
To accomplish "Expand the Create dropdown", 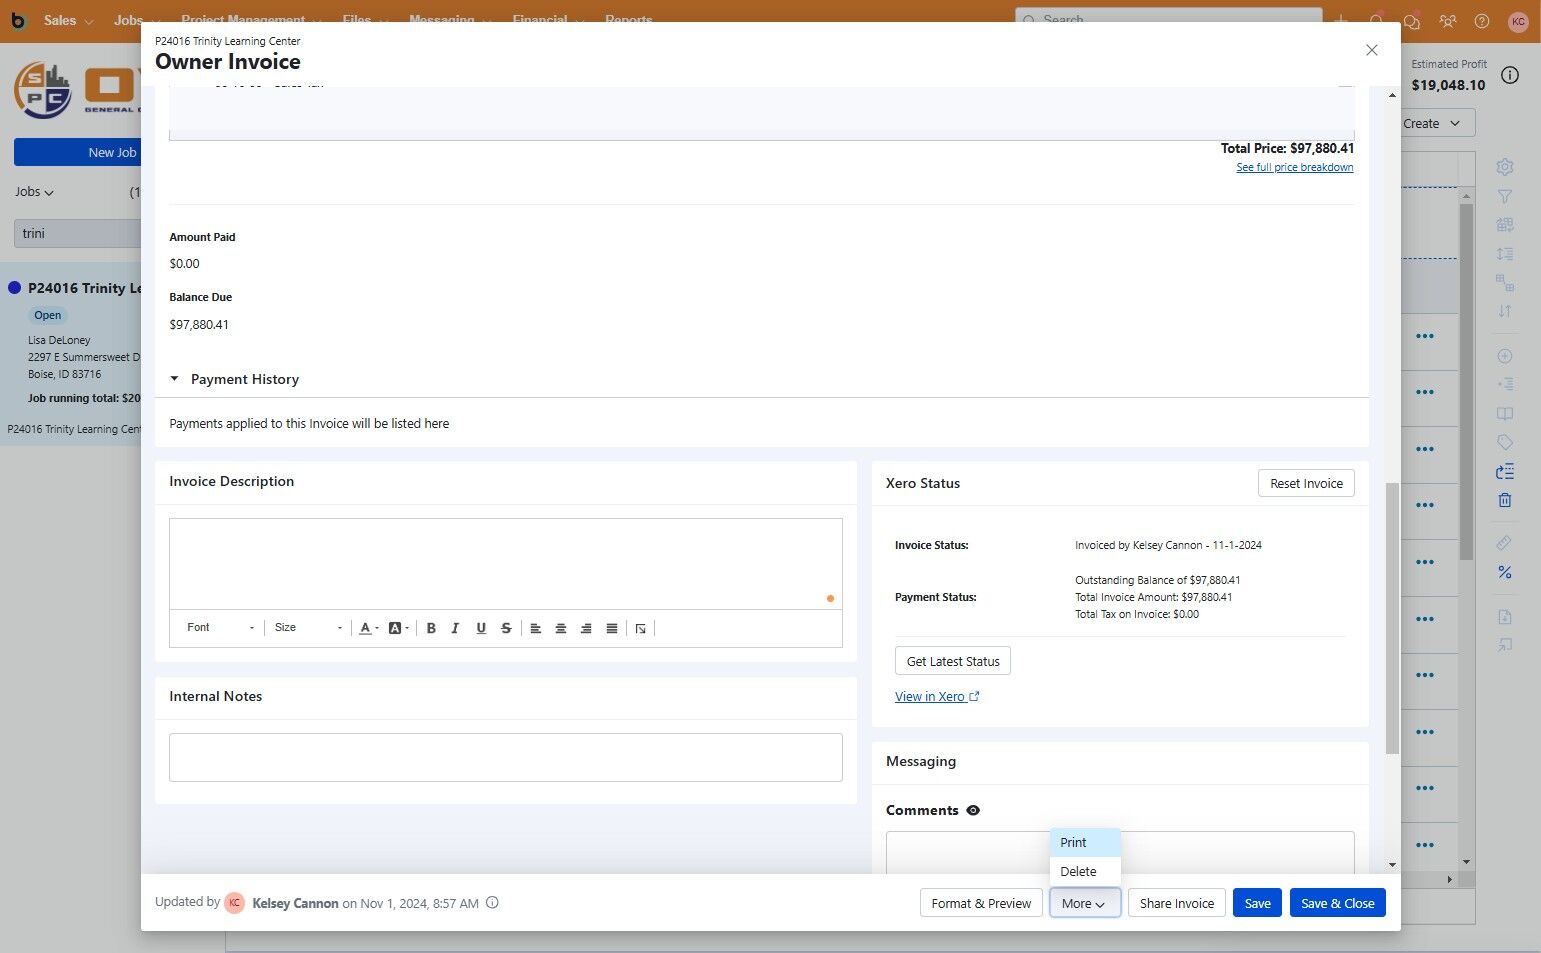I will pyautogui.click(x=1432, y=124).
